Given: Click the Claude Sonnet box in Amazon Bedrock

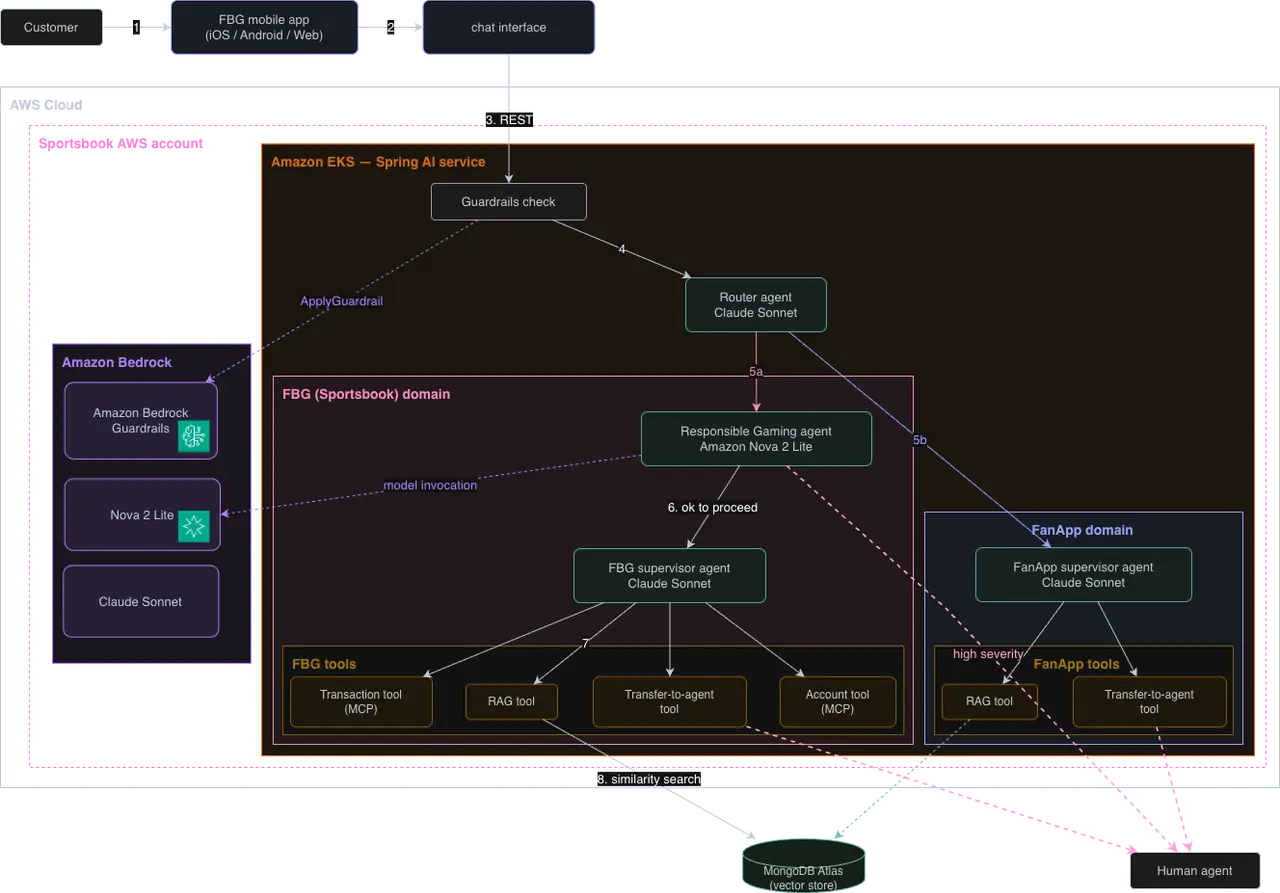Looking at the screenshot, I should pyautogui.click(x=141, y=602).
